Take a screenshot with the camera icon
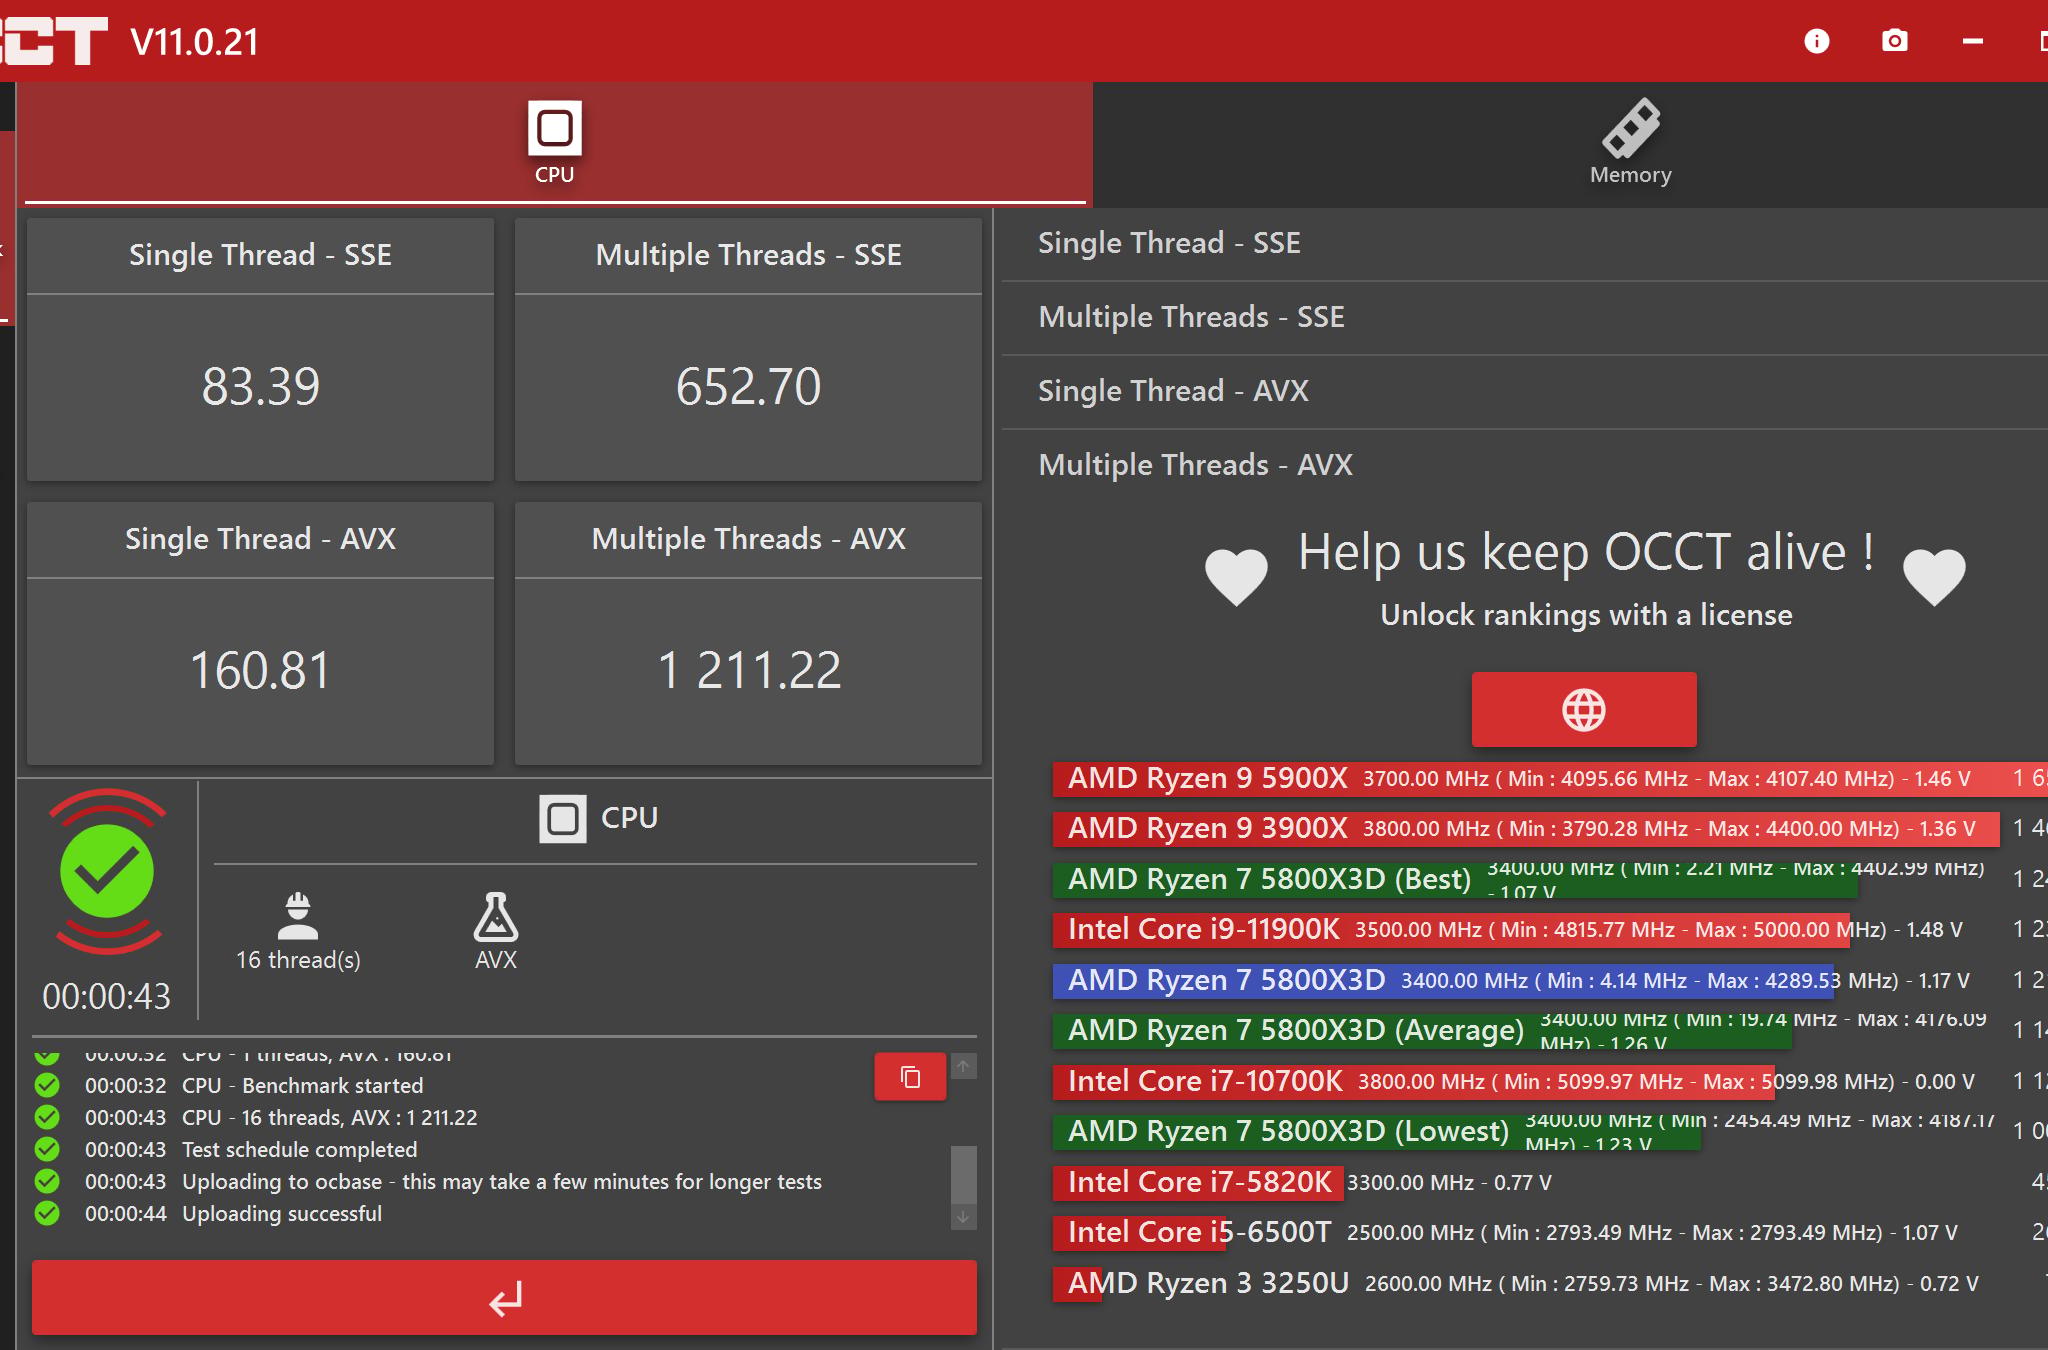This screenshot has width=2048, height=1350. point(1895,41)
